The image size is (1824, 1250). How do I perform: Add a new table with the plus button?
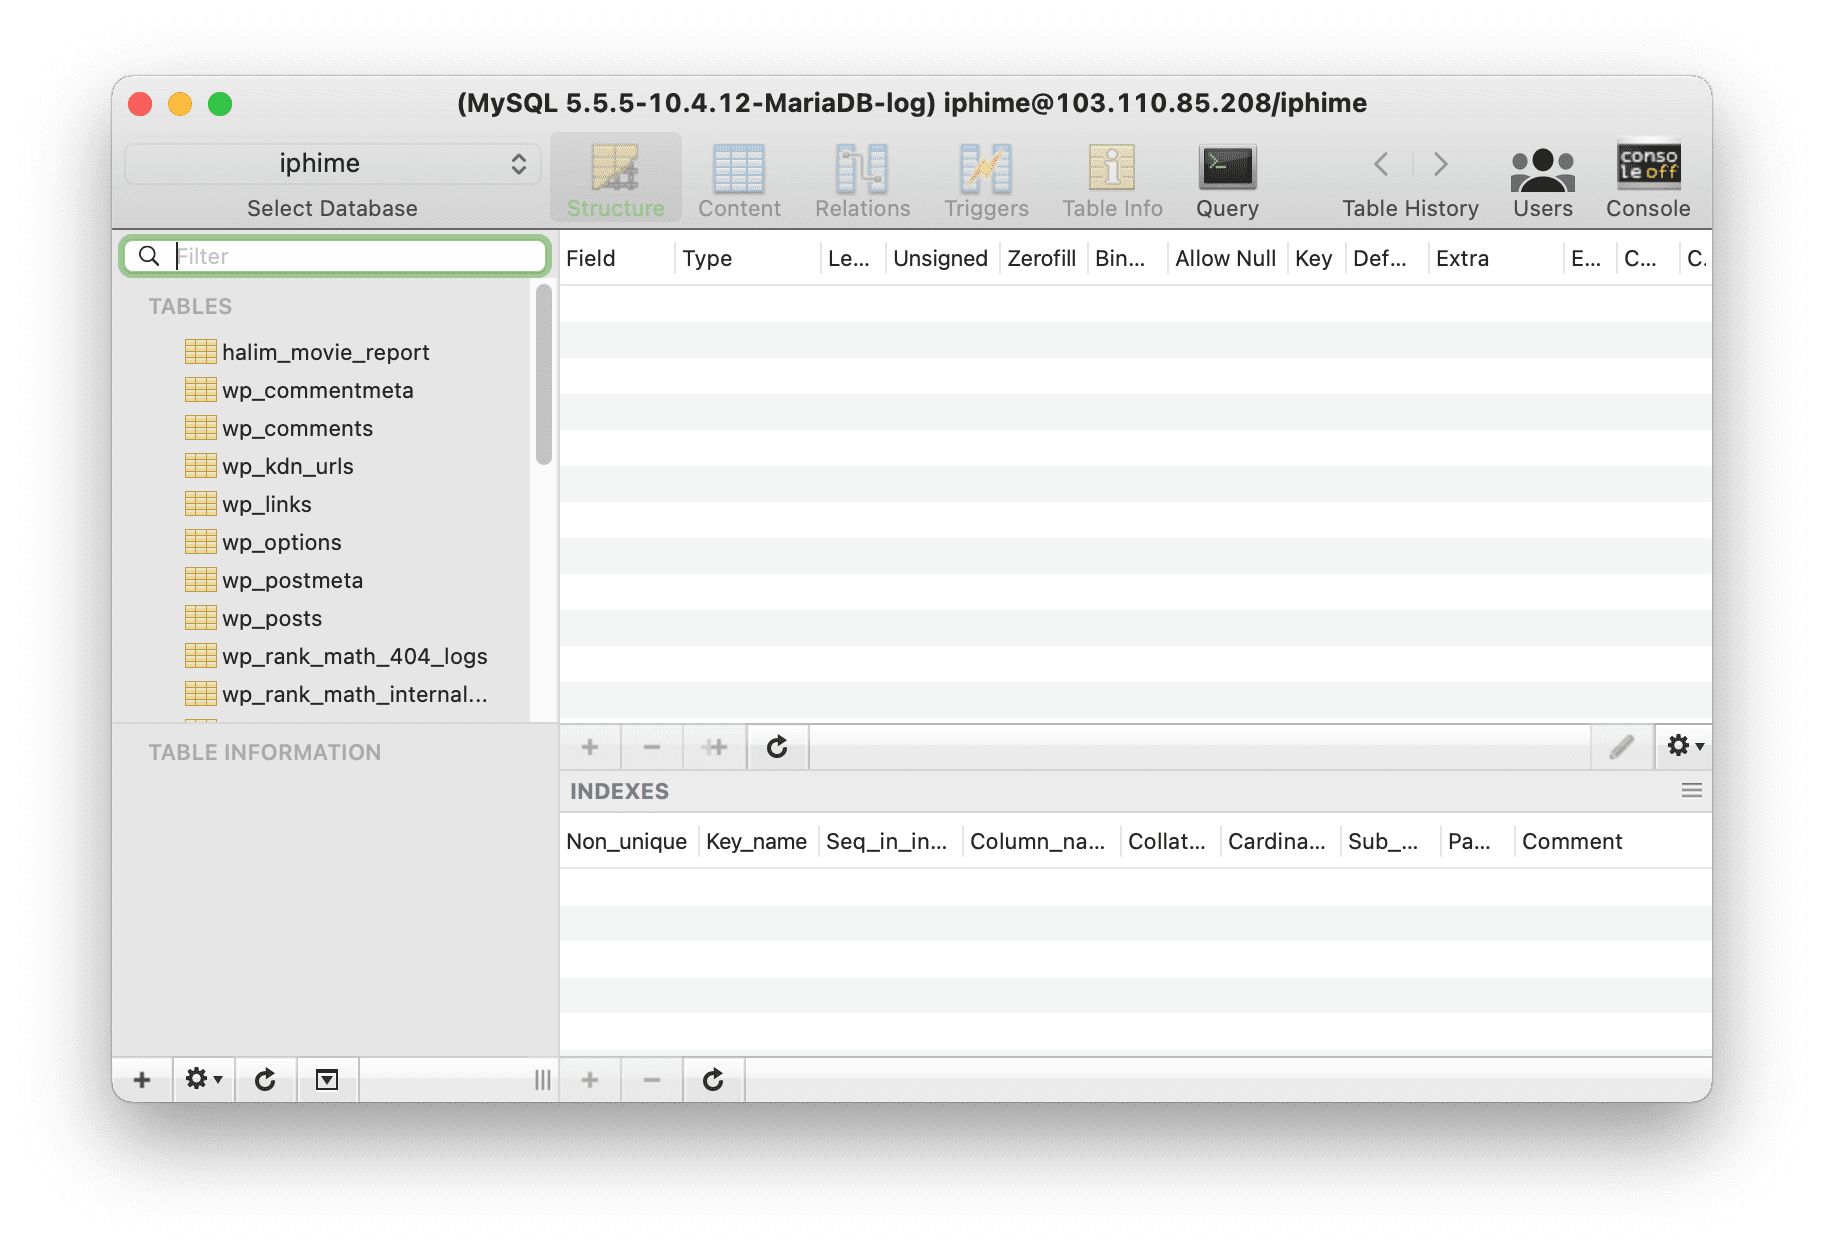[142, 1080]
